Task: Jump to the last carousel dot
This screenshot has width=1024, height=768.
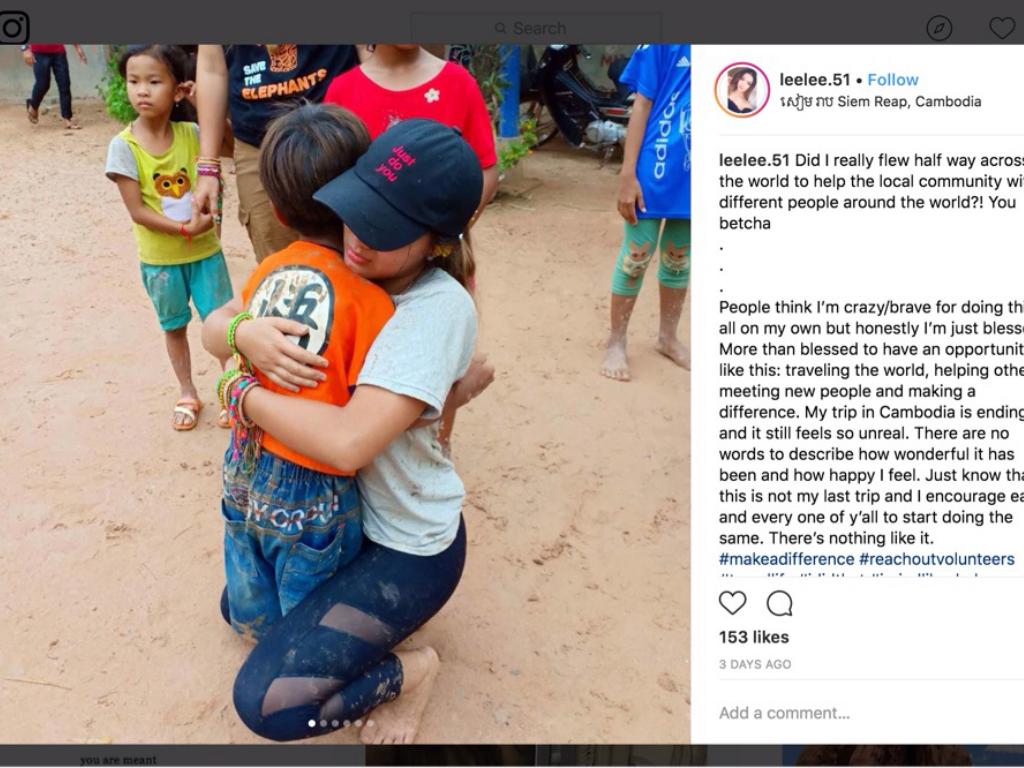Action: pos(370,723)
